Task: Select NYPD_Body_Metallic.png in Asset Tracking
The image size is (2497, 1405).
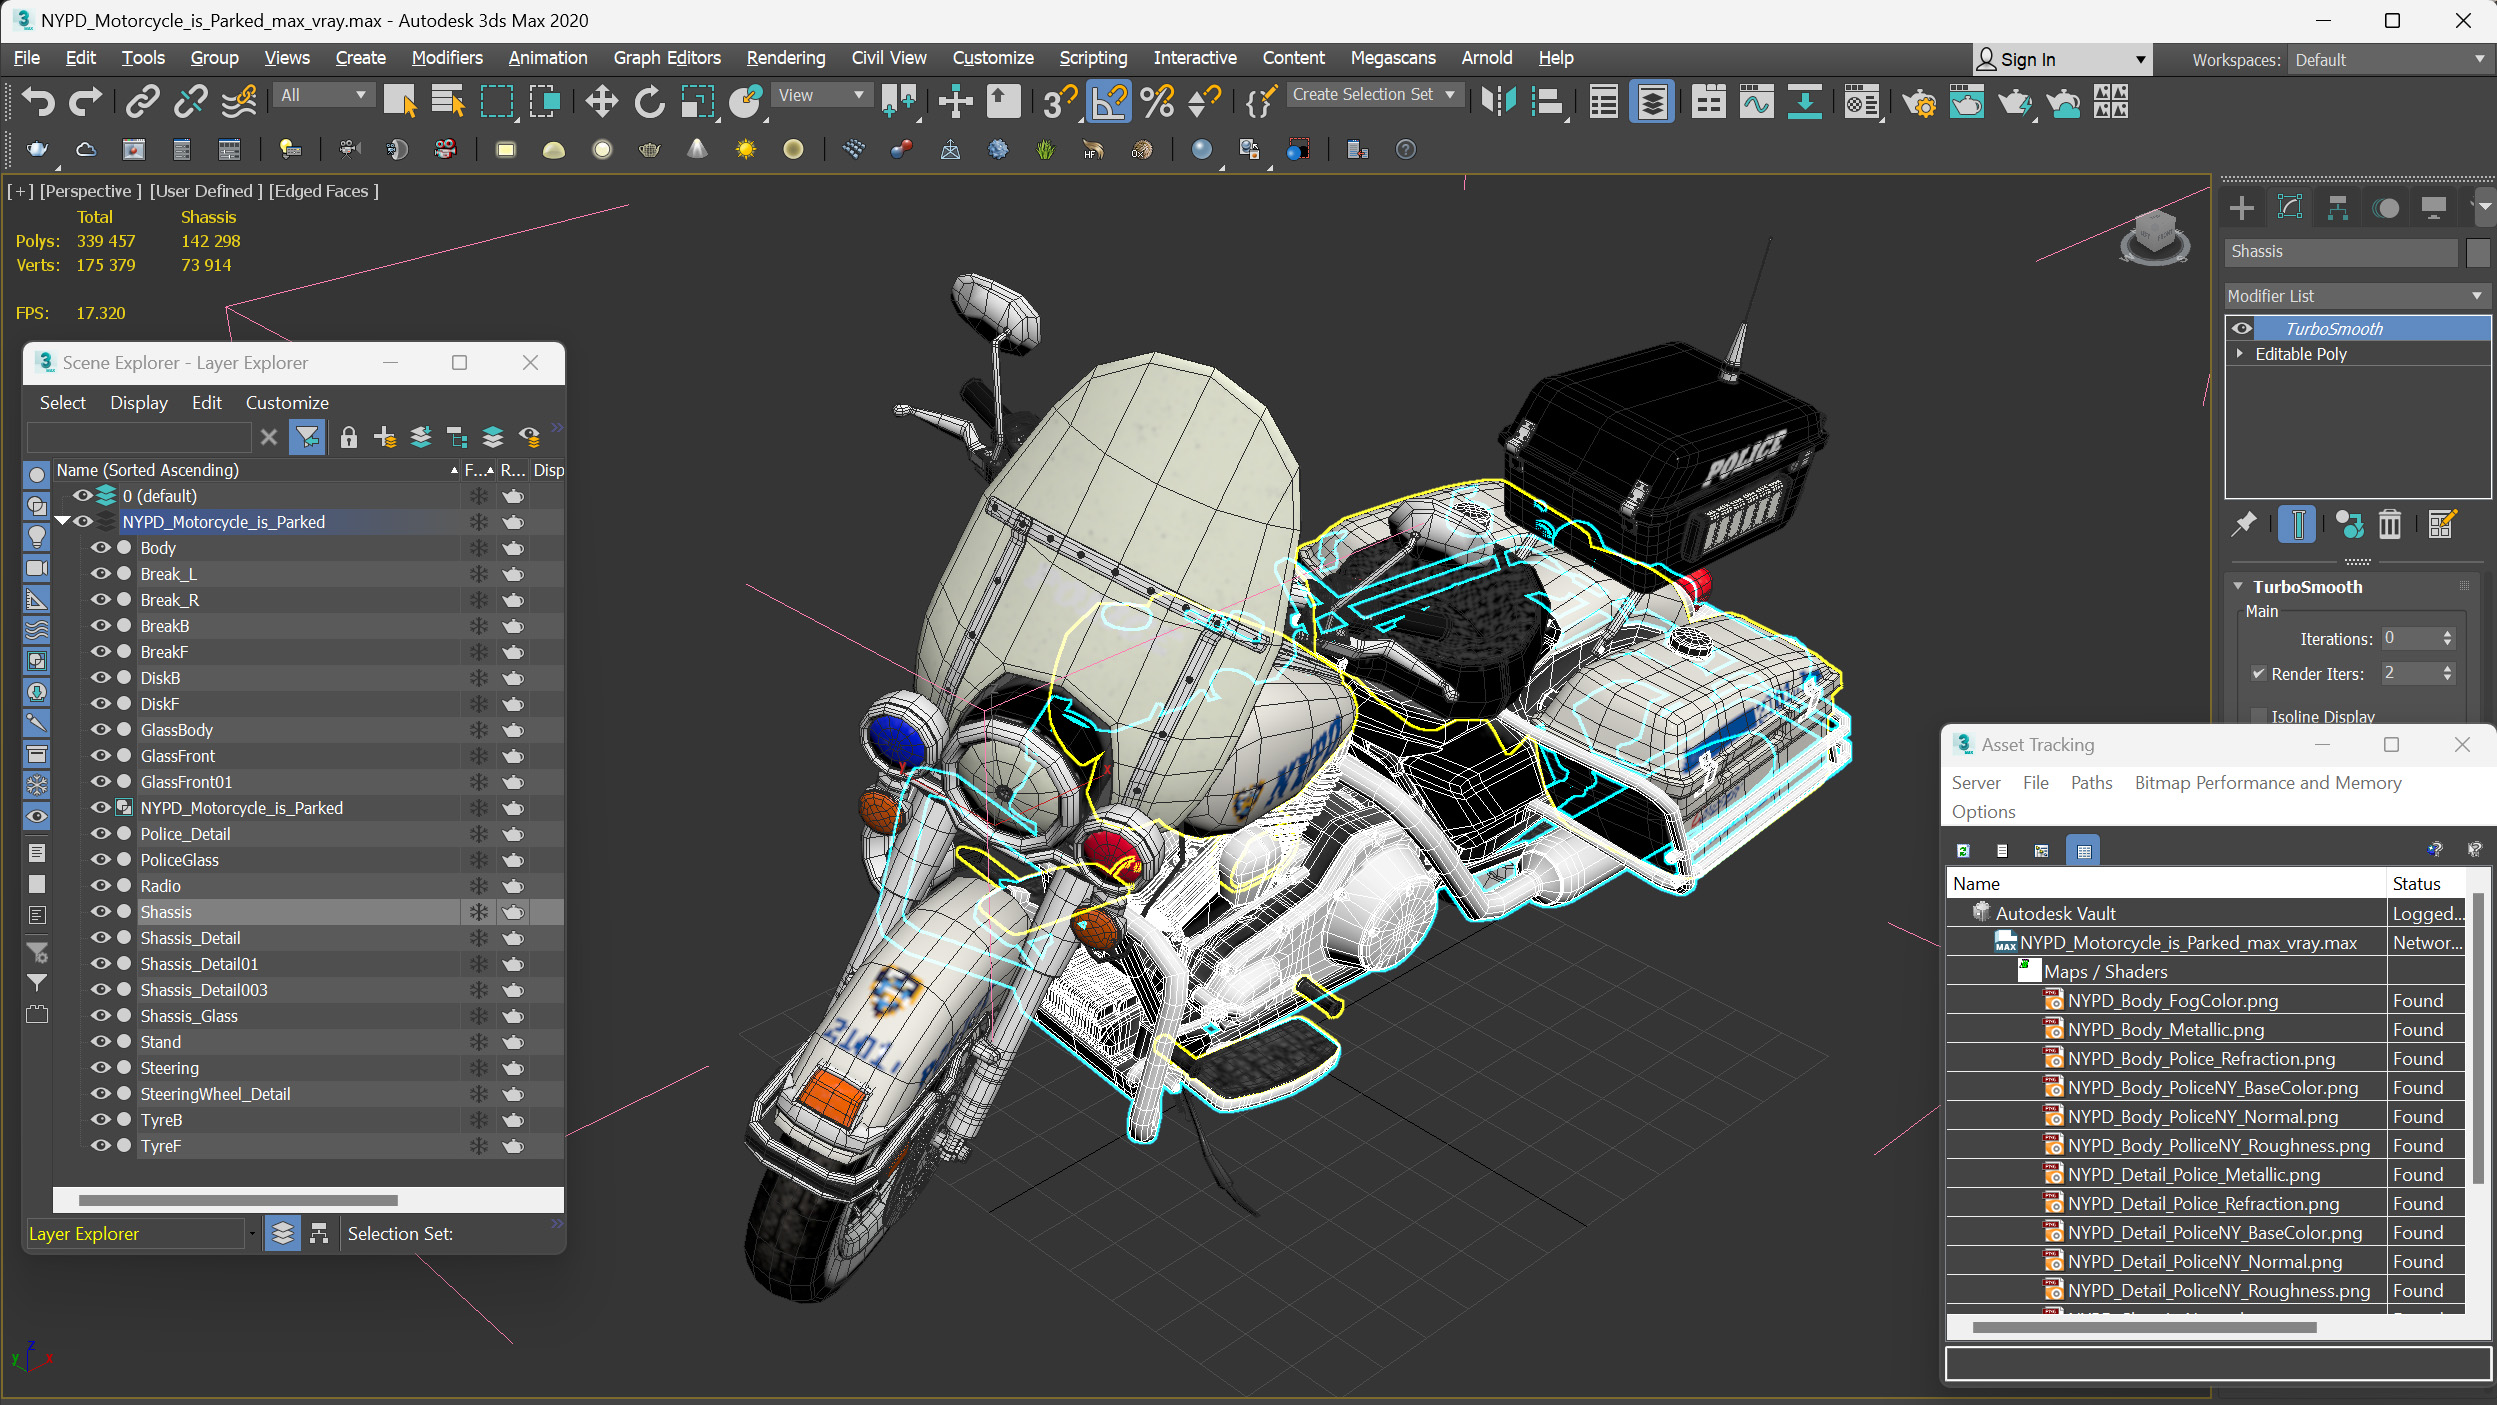Action: (x=2166, y=1029)
